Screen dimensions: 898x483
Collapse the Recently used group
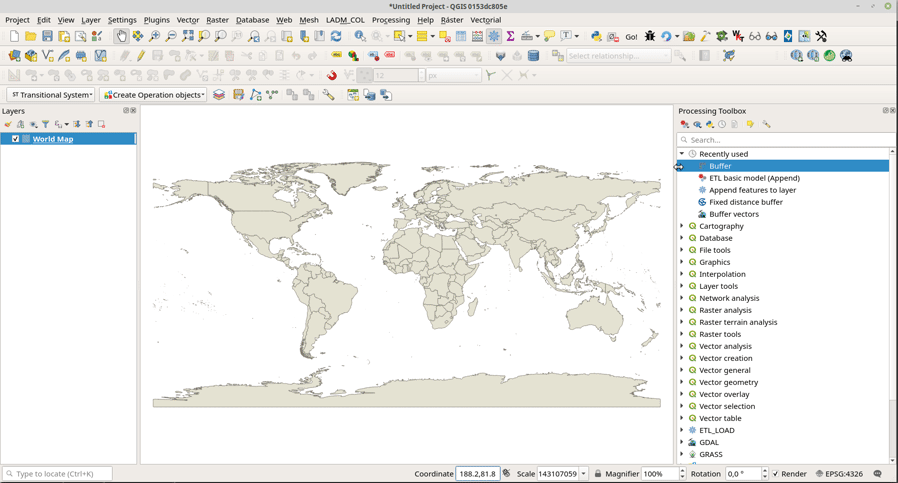(x=682, y=154)
